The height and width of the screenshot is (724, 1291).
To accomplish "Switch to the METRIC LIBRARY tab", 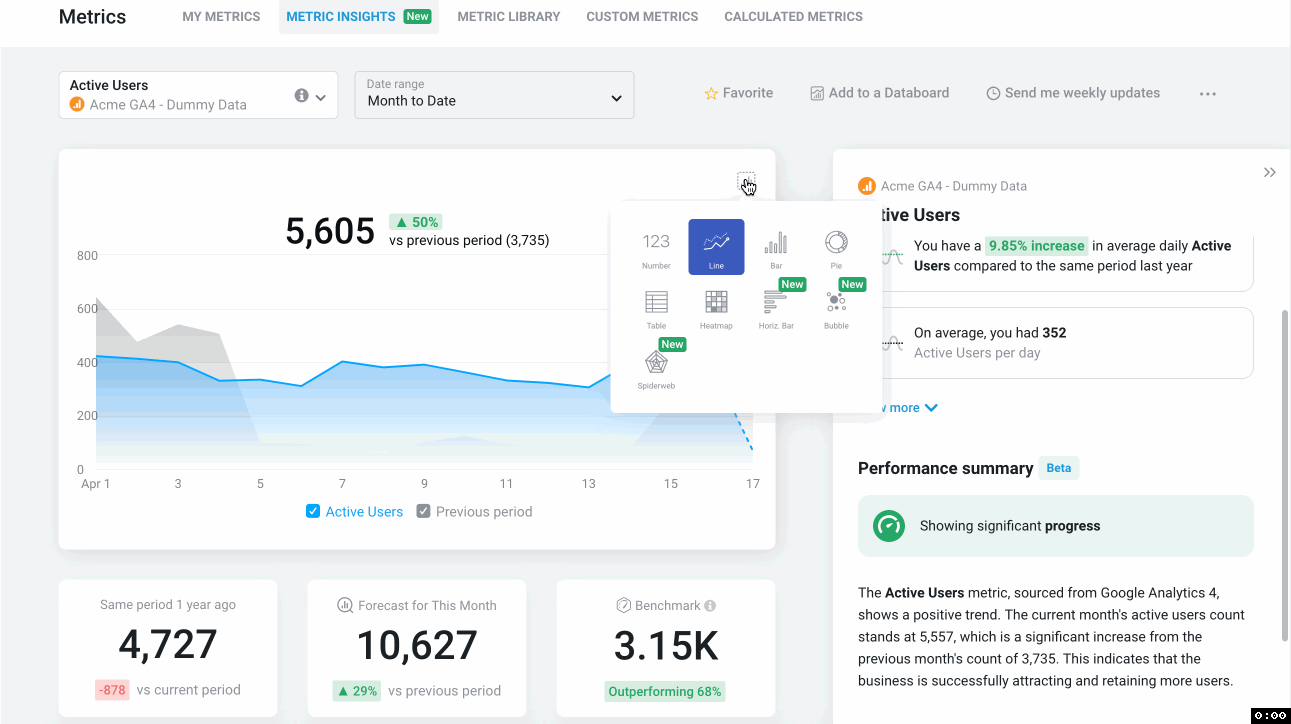I will tap(508, 16).
